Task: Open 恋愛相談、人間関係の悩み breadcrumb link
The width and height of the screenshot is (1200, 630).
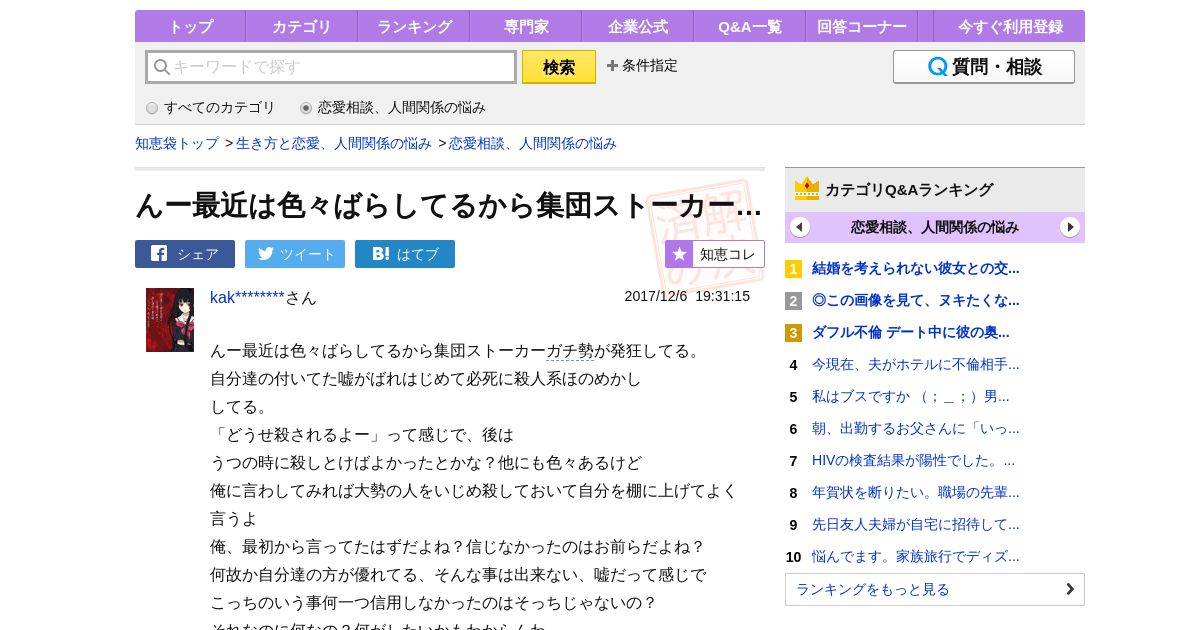Action: tap(533, 143)
